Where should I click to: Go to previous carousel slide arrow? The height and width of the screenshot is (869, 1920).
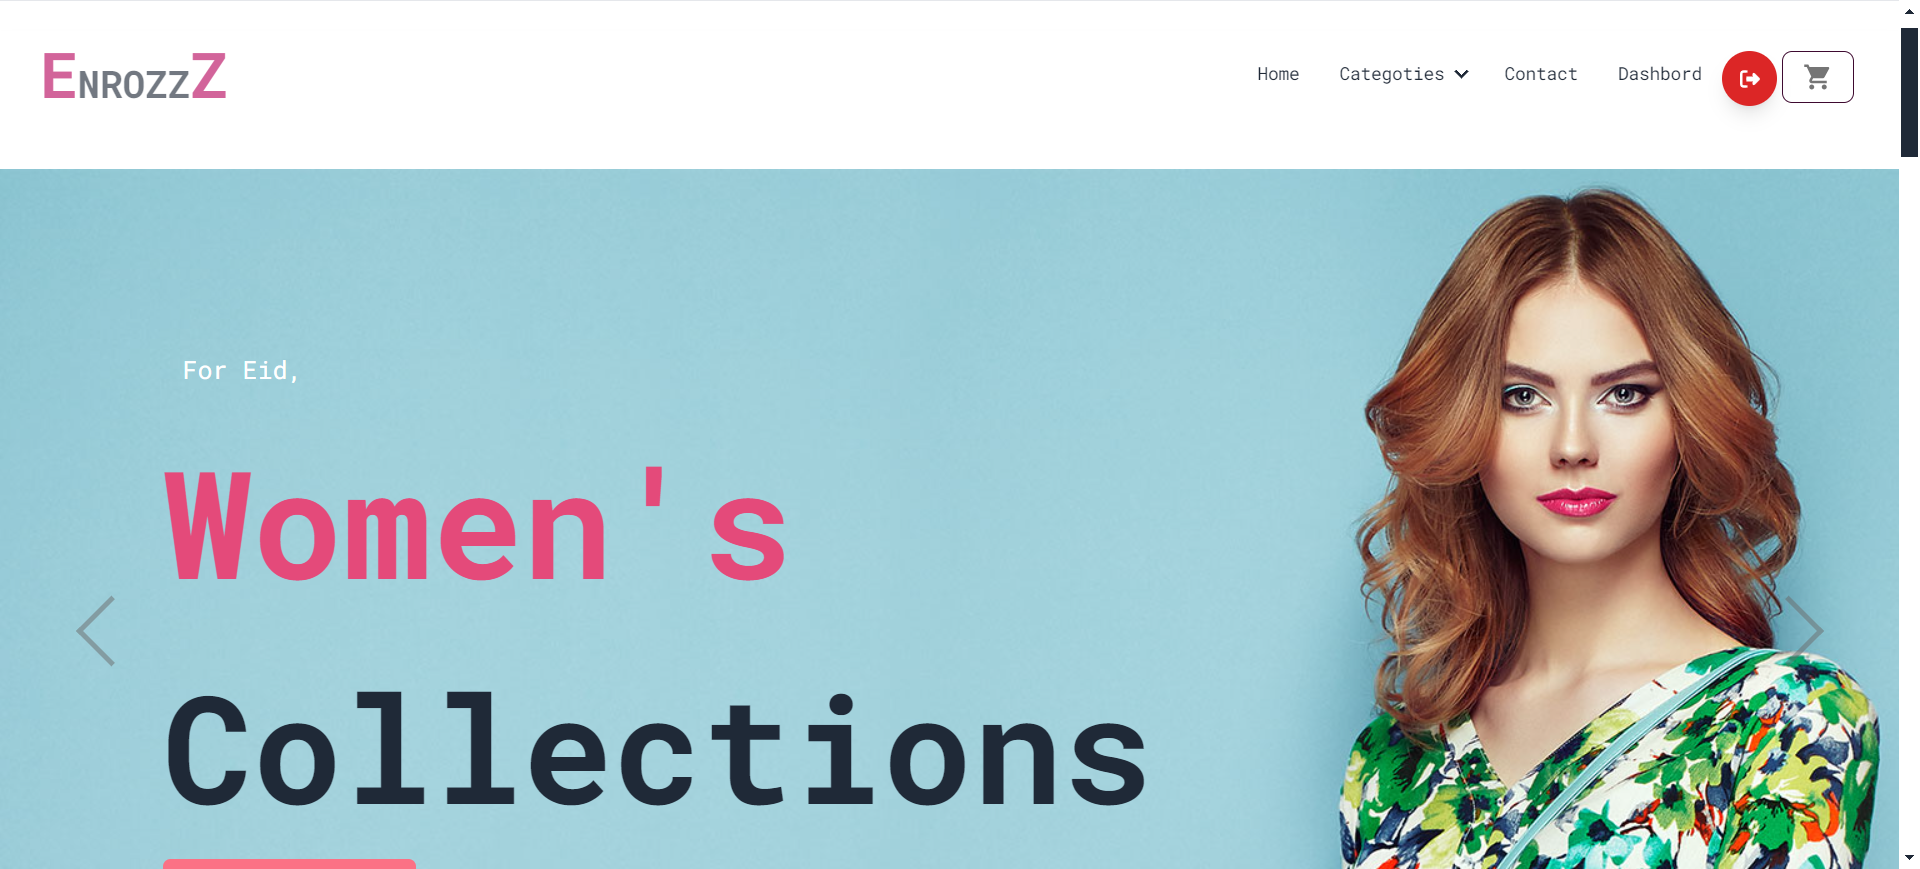tap(96, 631)
